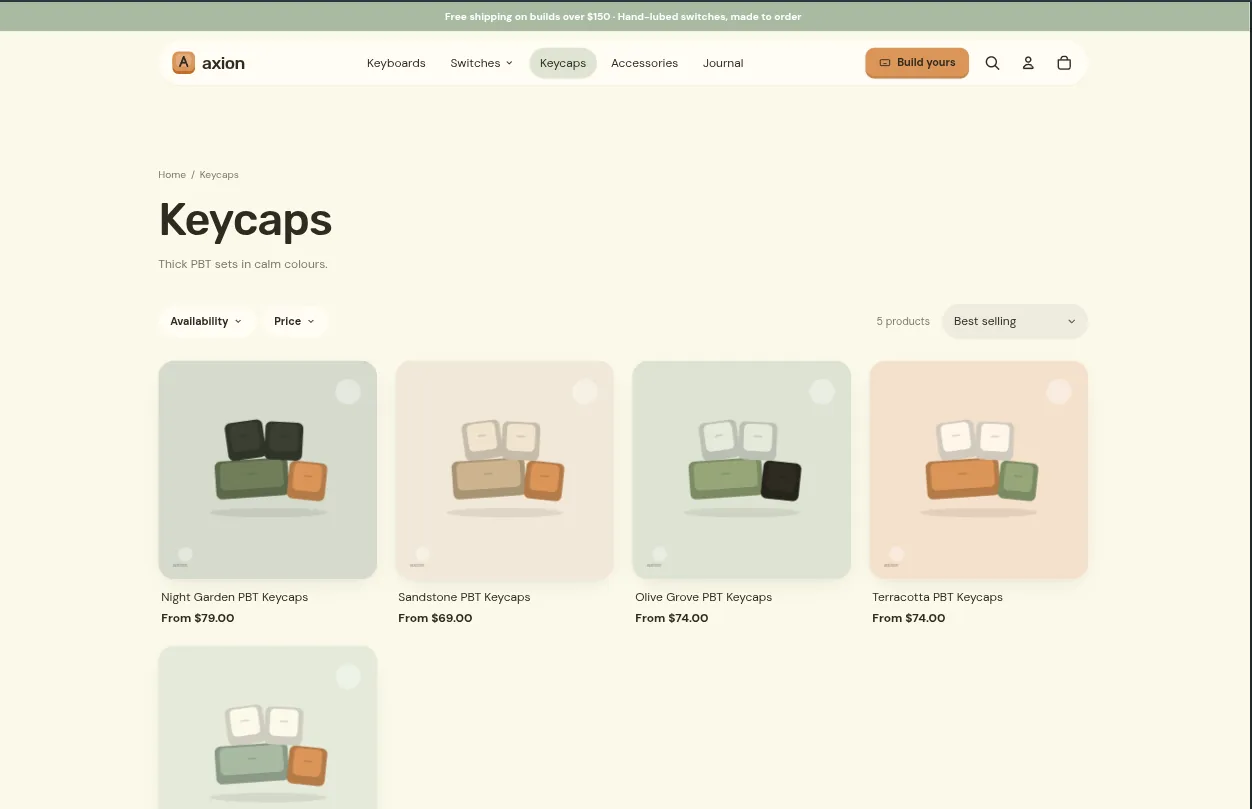Click the Build yours button
1252x809 pixels.
point(917,62)
